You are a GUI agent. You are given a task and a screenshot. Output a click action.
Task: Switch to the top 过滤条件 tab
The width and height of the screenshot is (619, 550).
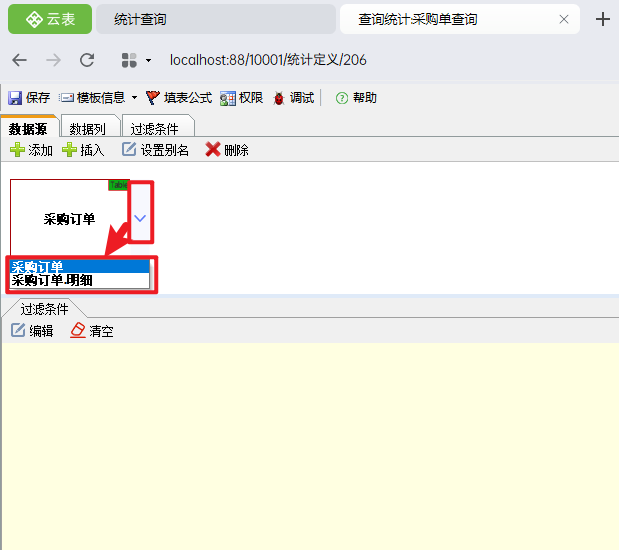tap(157, 129)
